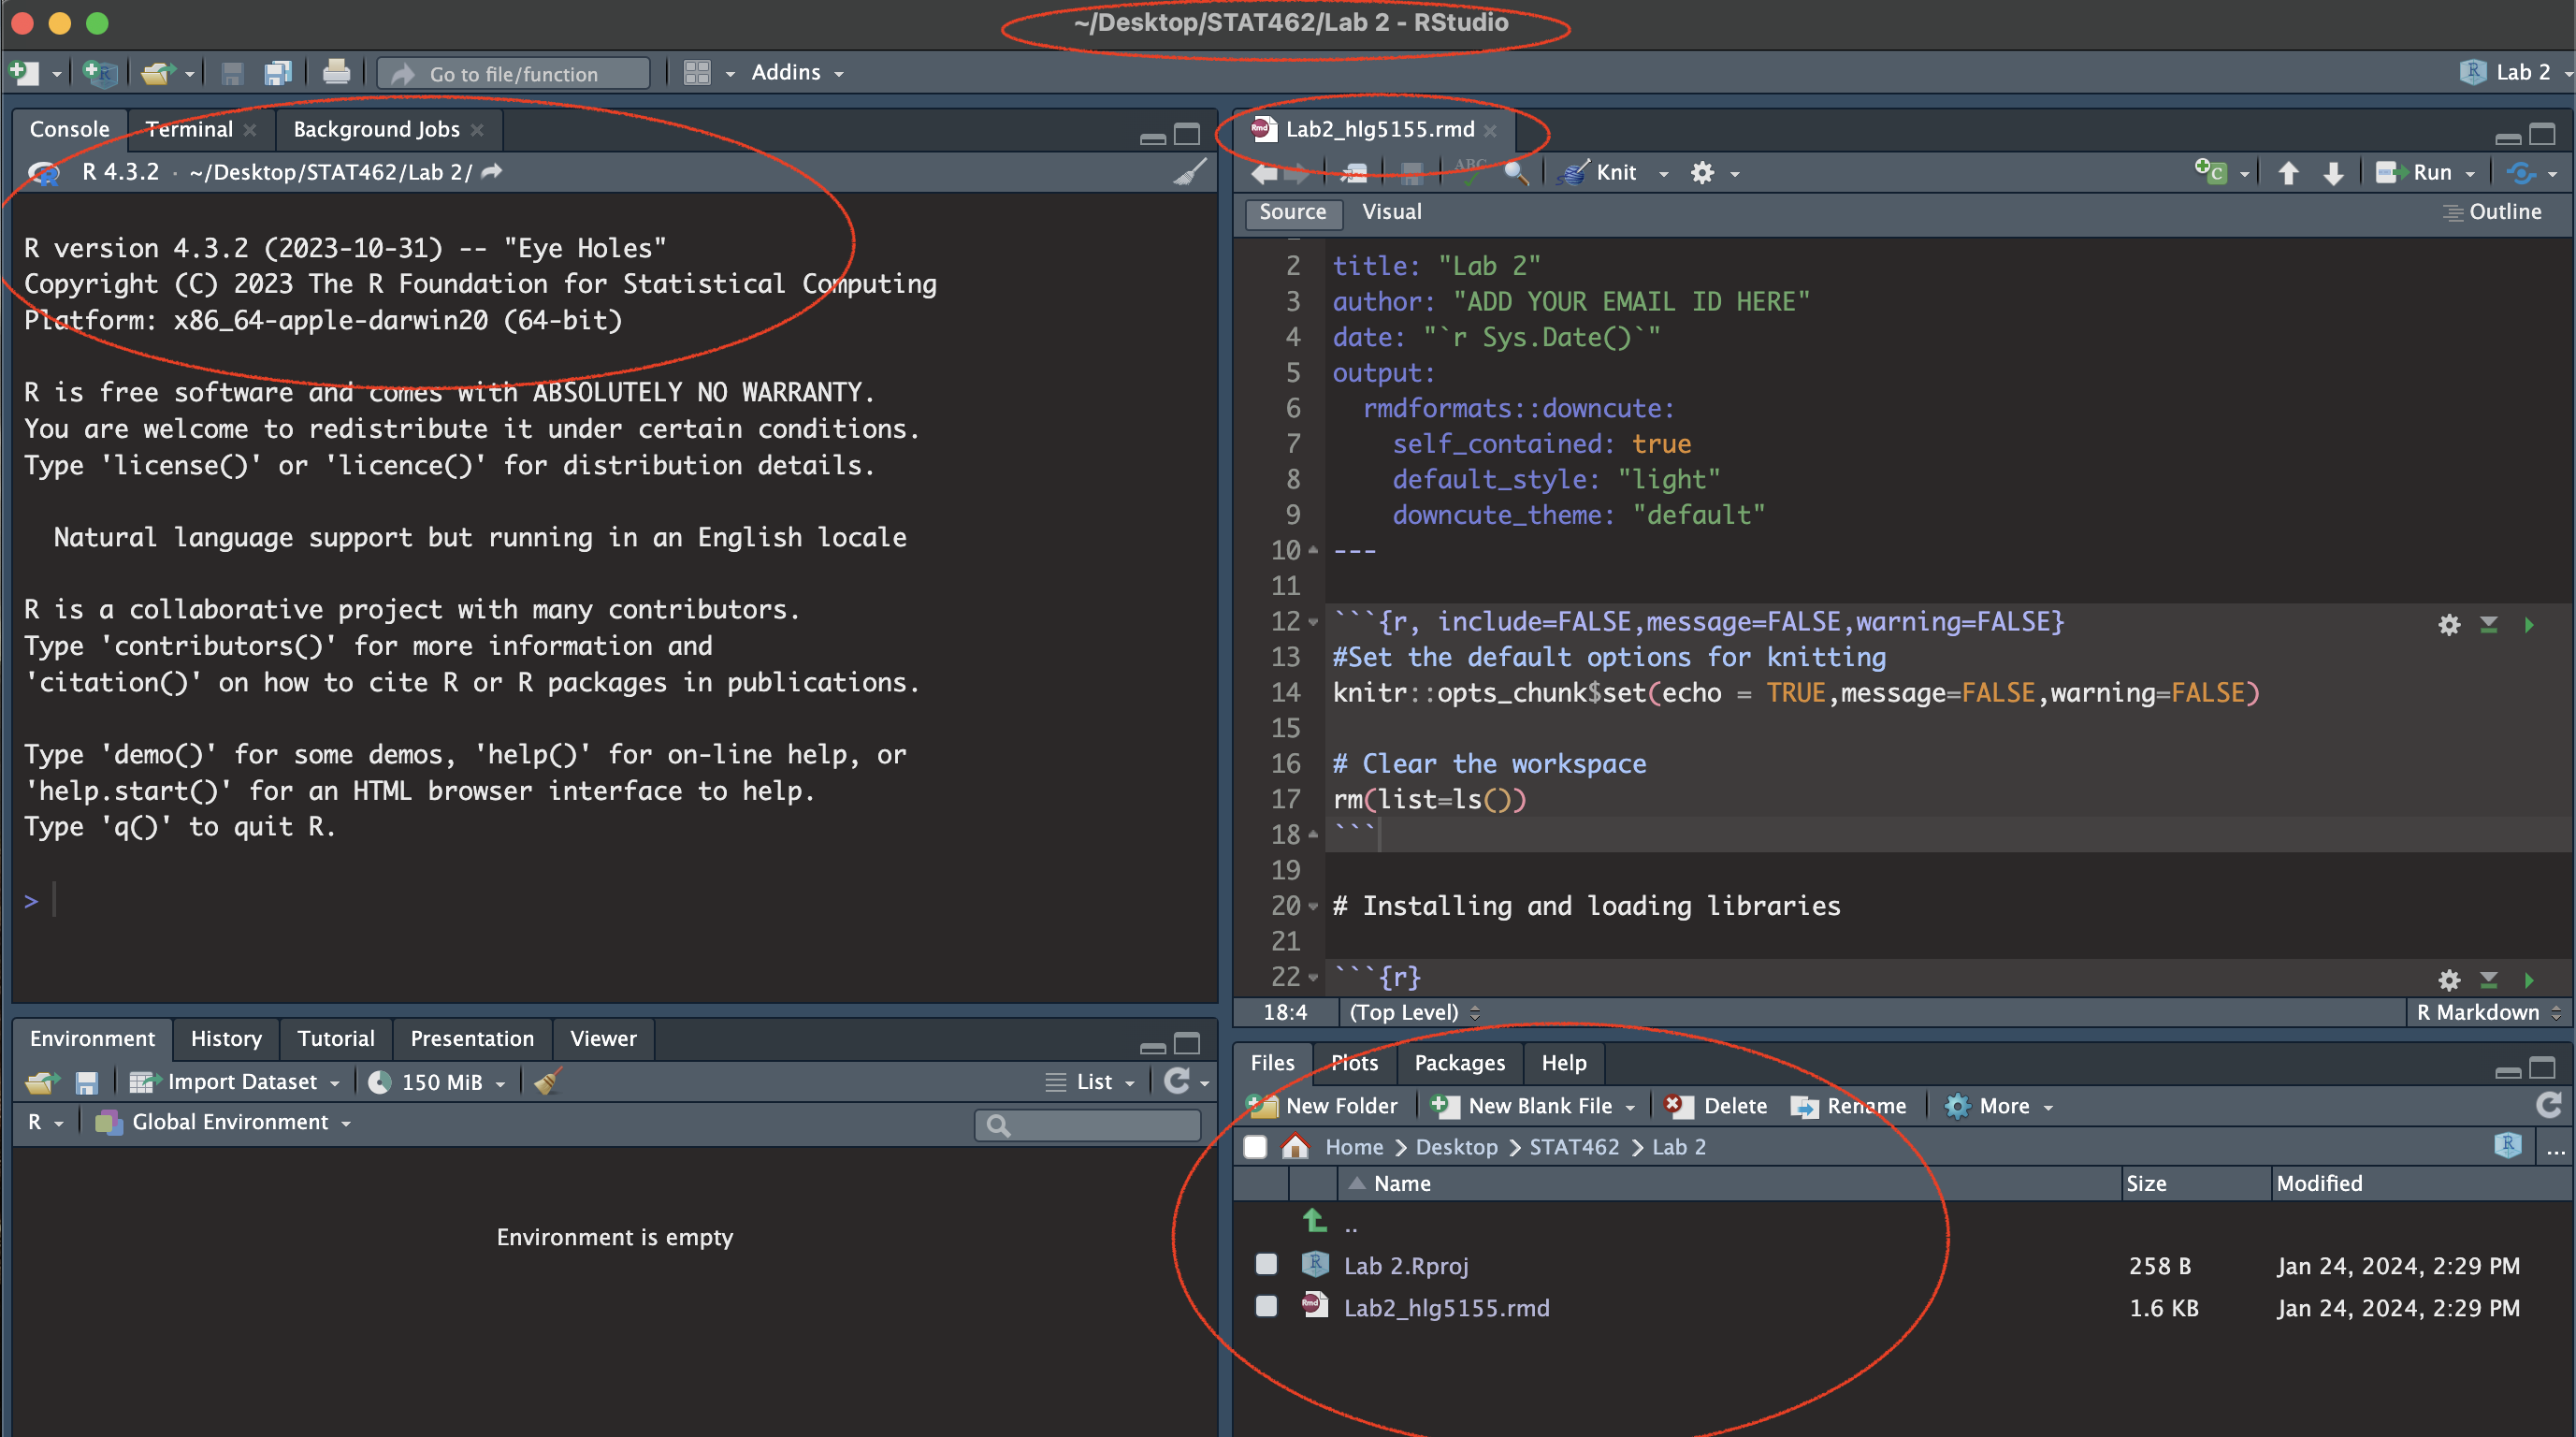The image size is (2576, 1437).
Task: Open the Lab2_hlg5155.rmd file link
Action: tap(1446, 1308)
